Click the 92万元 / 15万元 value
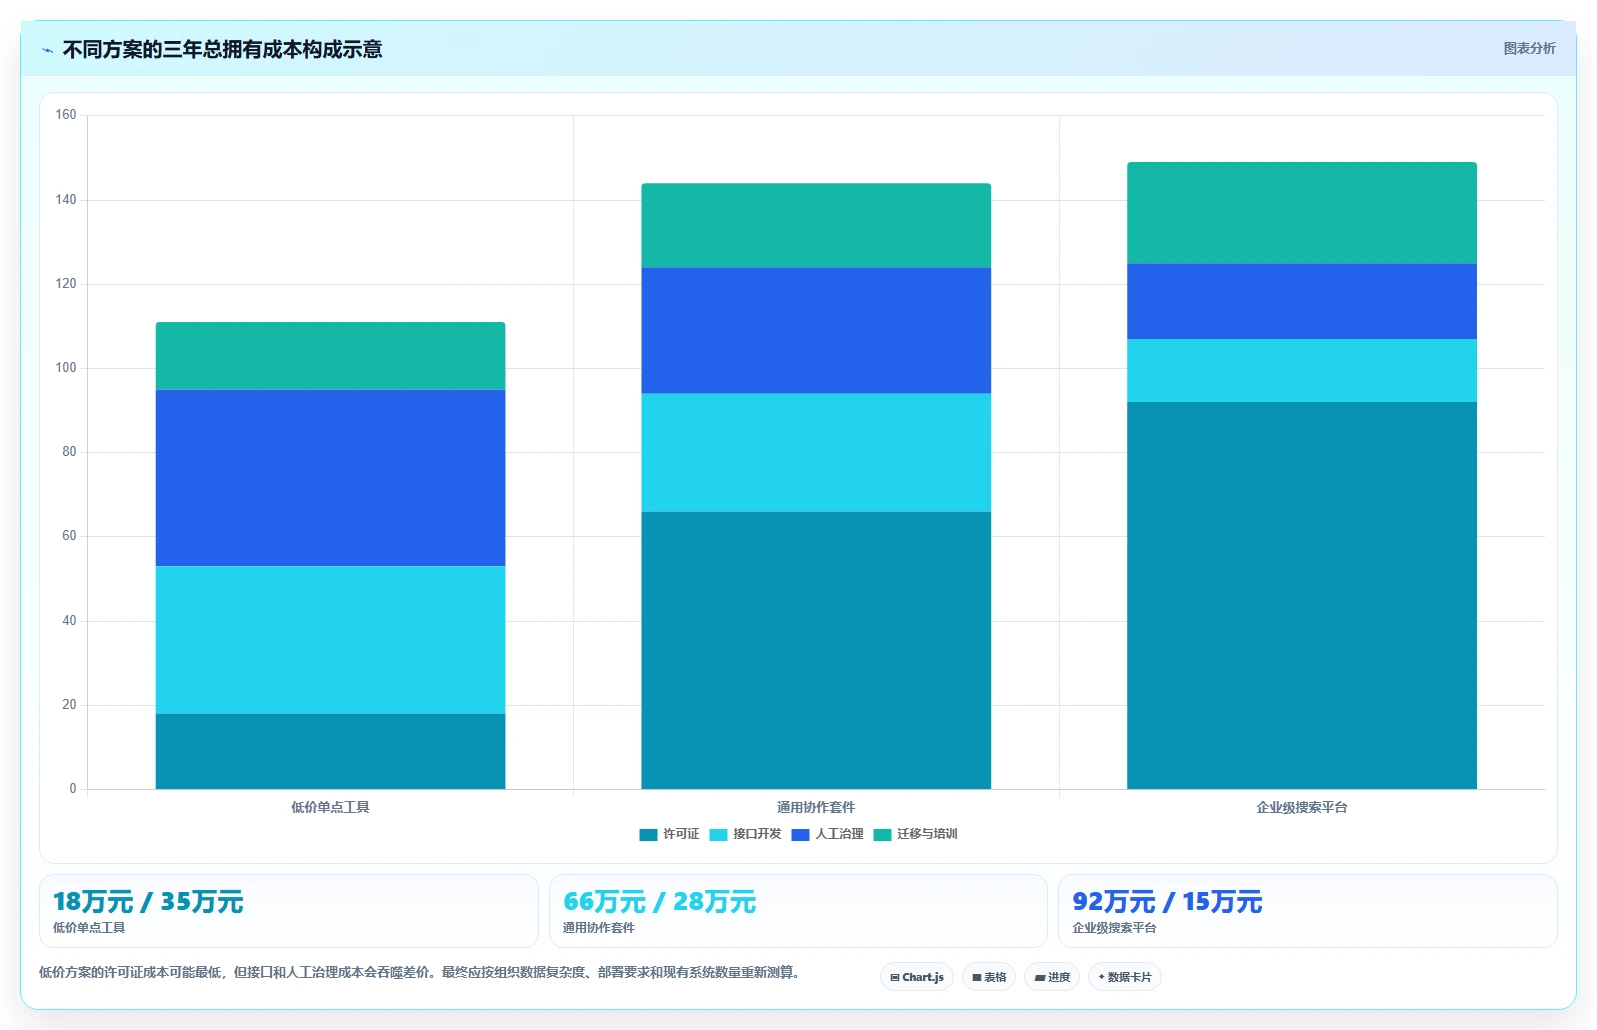 1167,902
